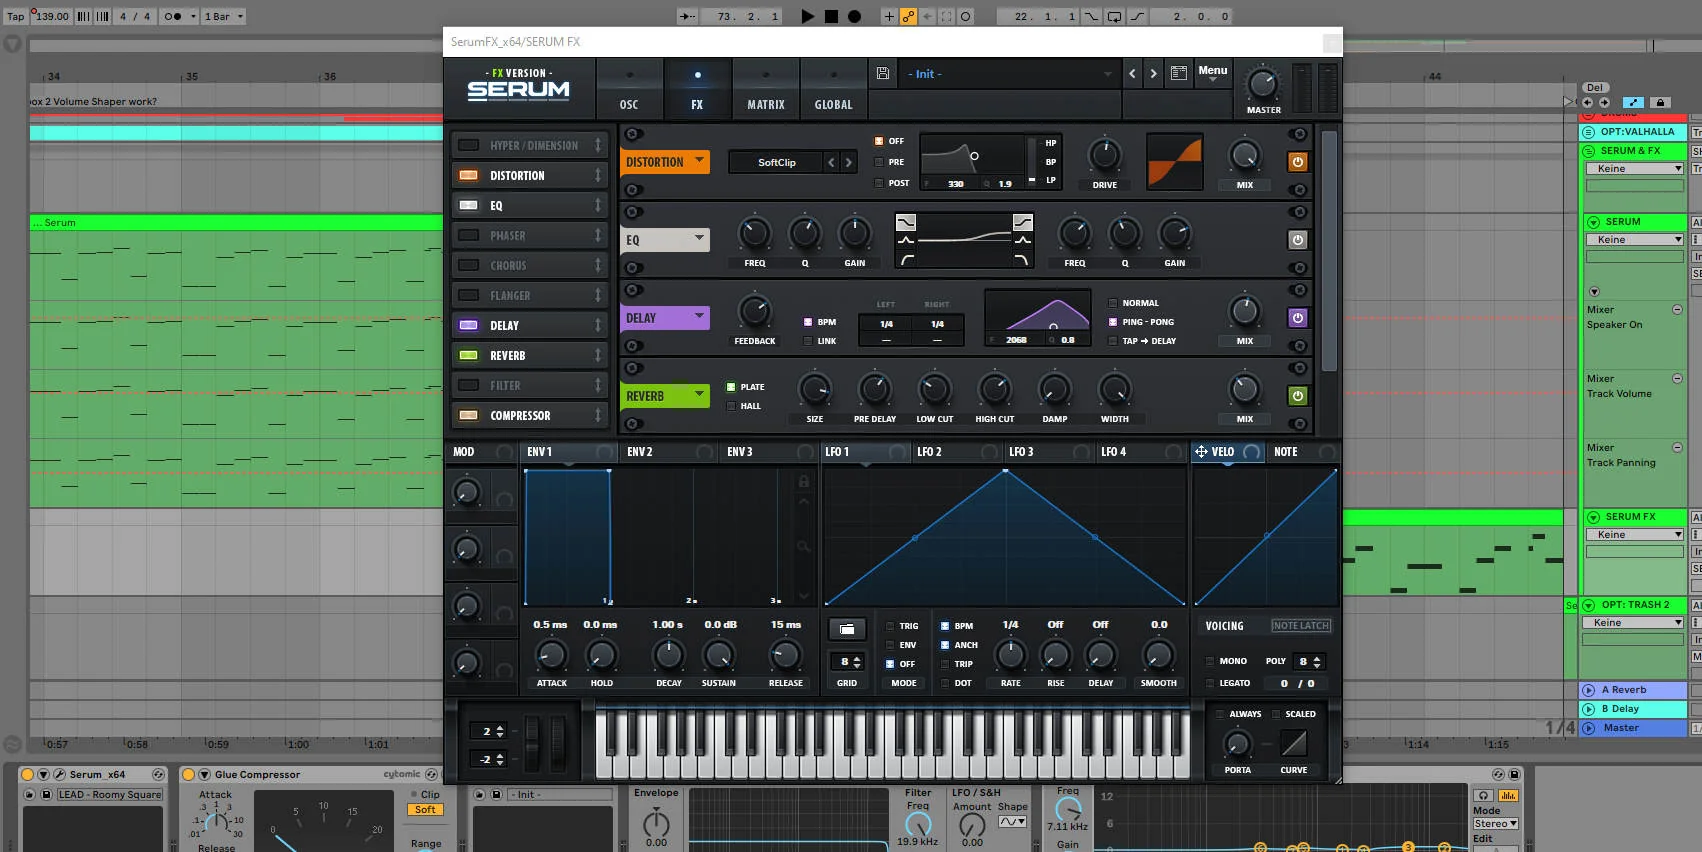Go to next preset arrow
Screen dimensions: 1702x852
(1153, 73)
